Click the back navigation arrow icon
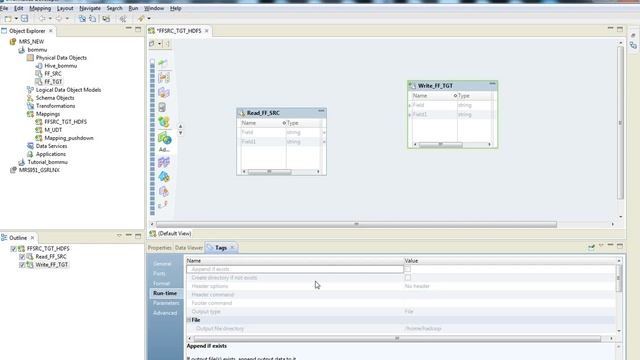This screenshot has height=360, width=640. (x=42, y=19)
